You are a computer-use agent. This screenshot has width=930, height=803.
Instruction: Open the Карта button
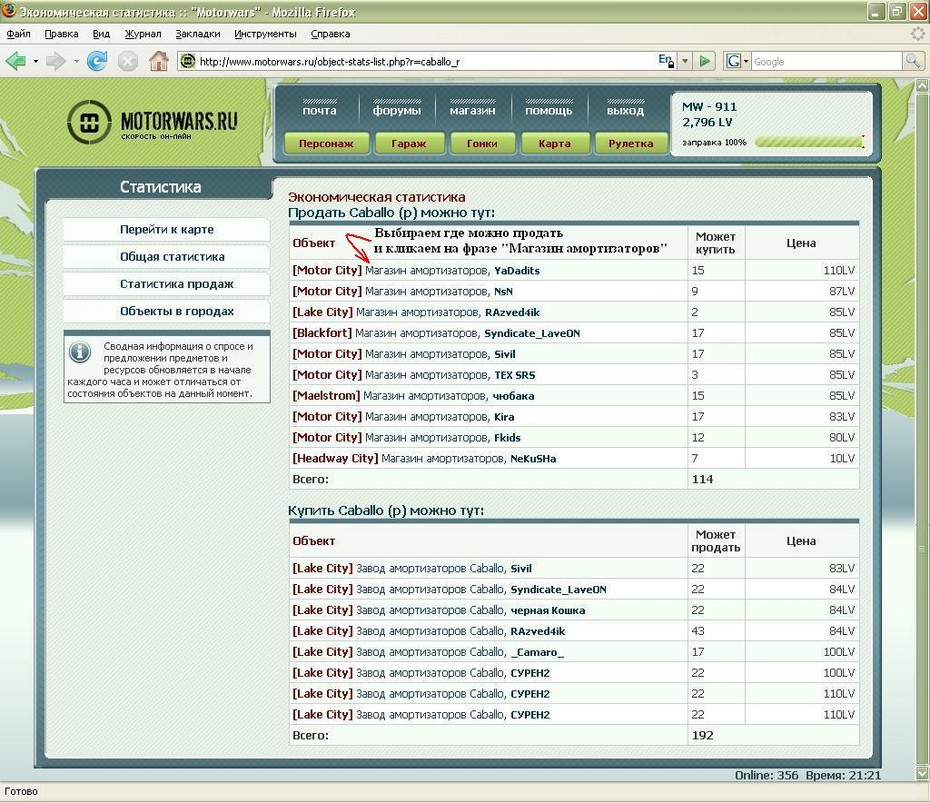555,144
